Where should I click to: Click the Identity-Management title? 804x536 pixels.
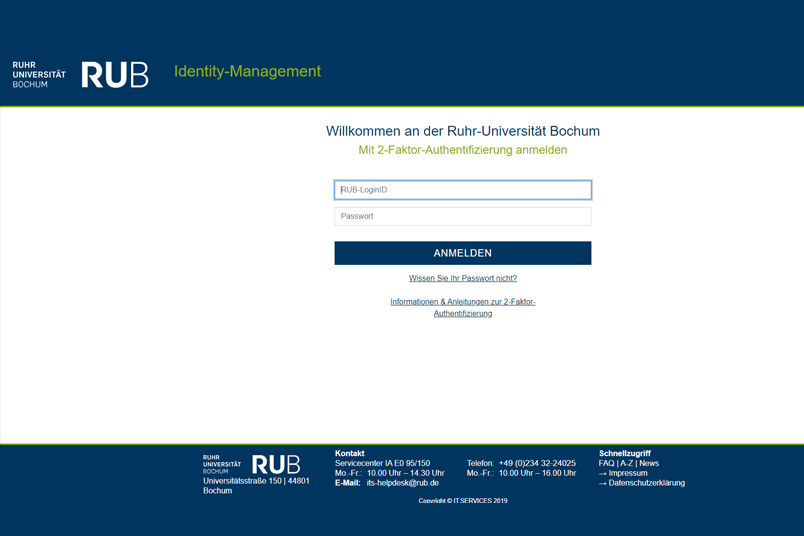point(247,71)
